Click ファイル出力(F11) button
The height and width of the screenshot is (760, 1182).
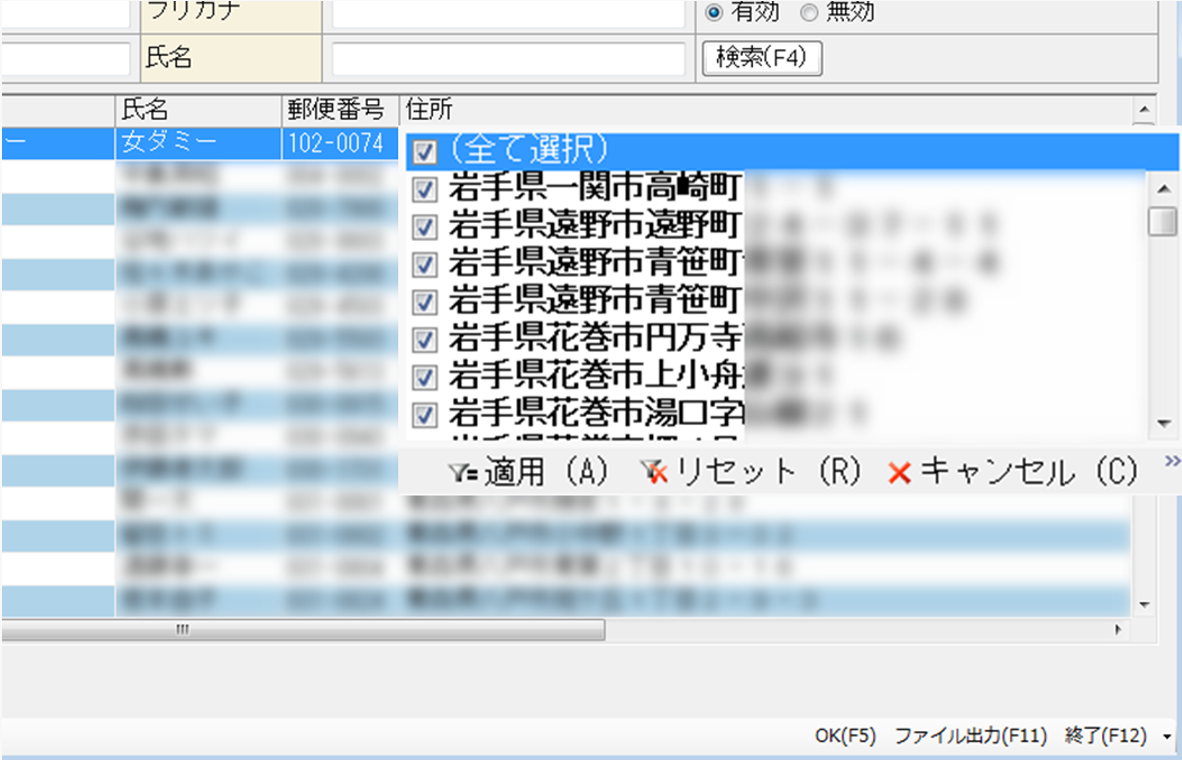point(969,734)
